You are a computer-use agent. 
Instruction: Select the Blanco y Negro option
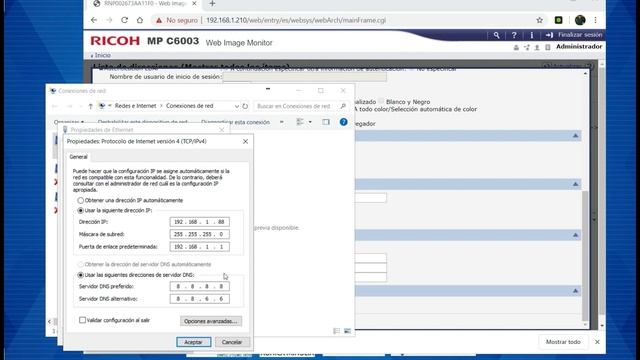tap(381, 102)
